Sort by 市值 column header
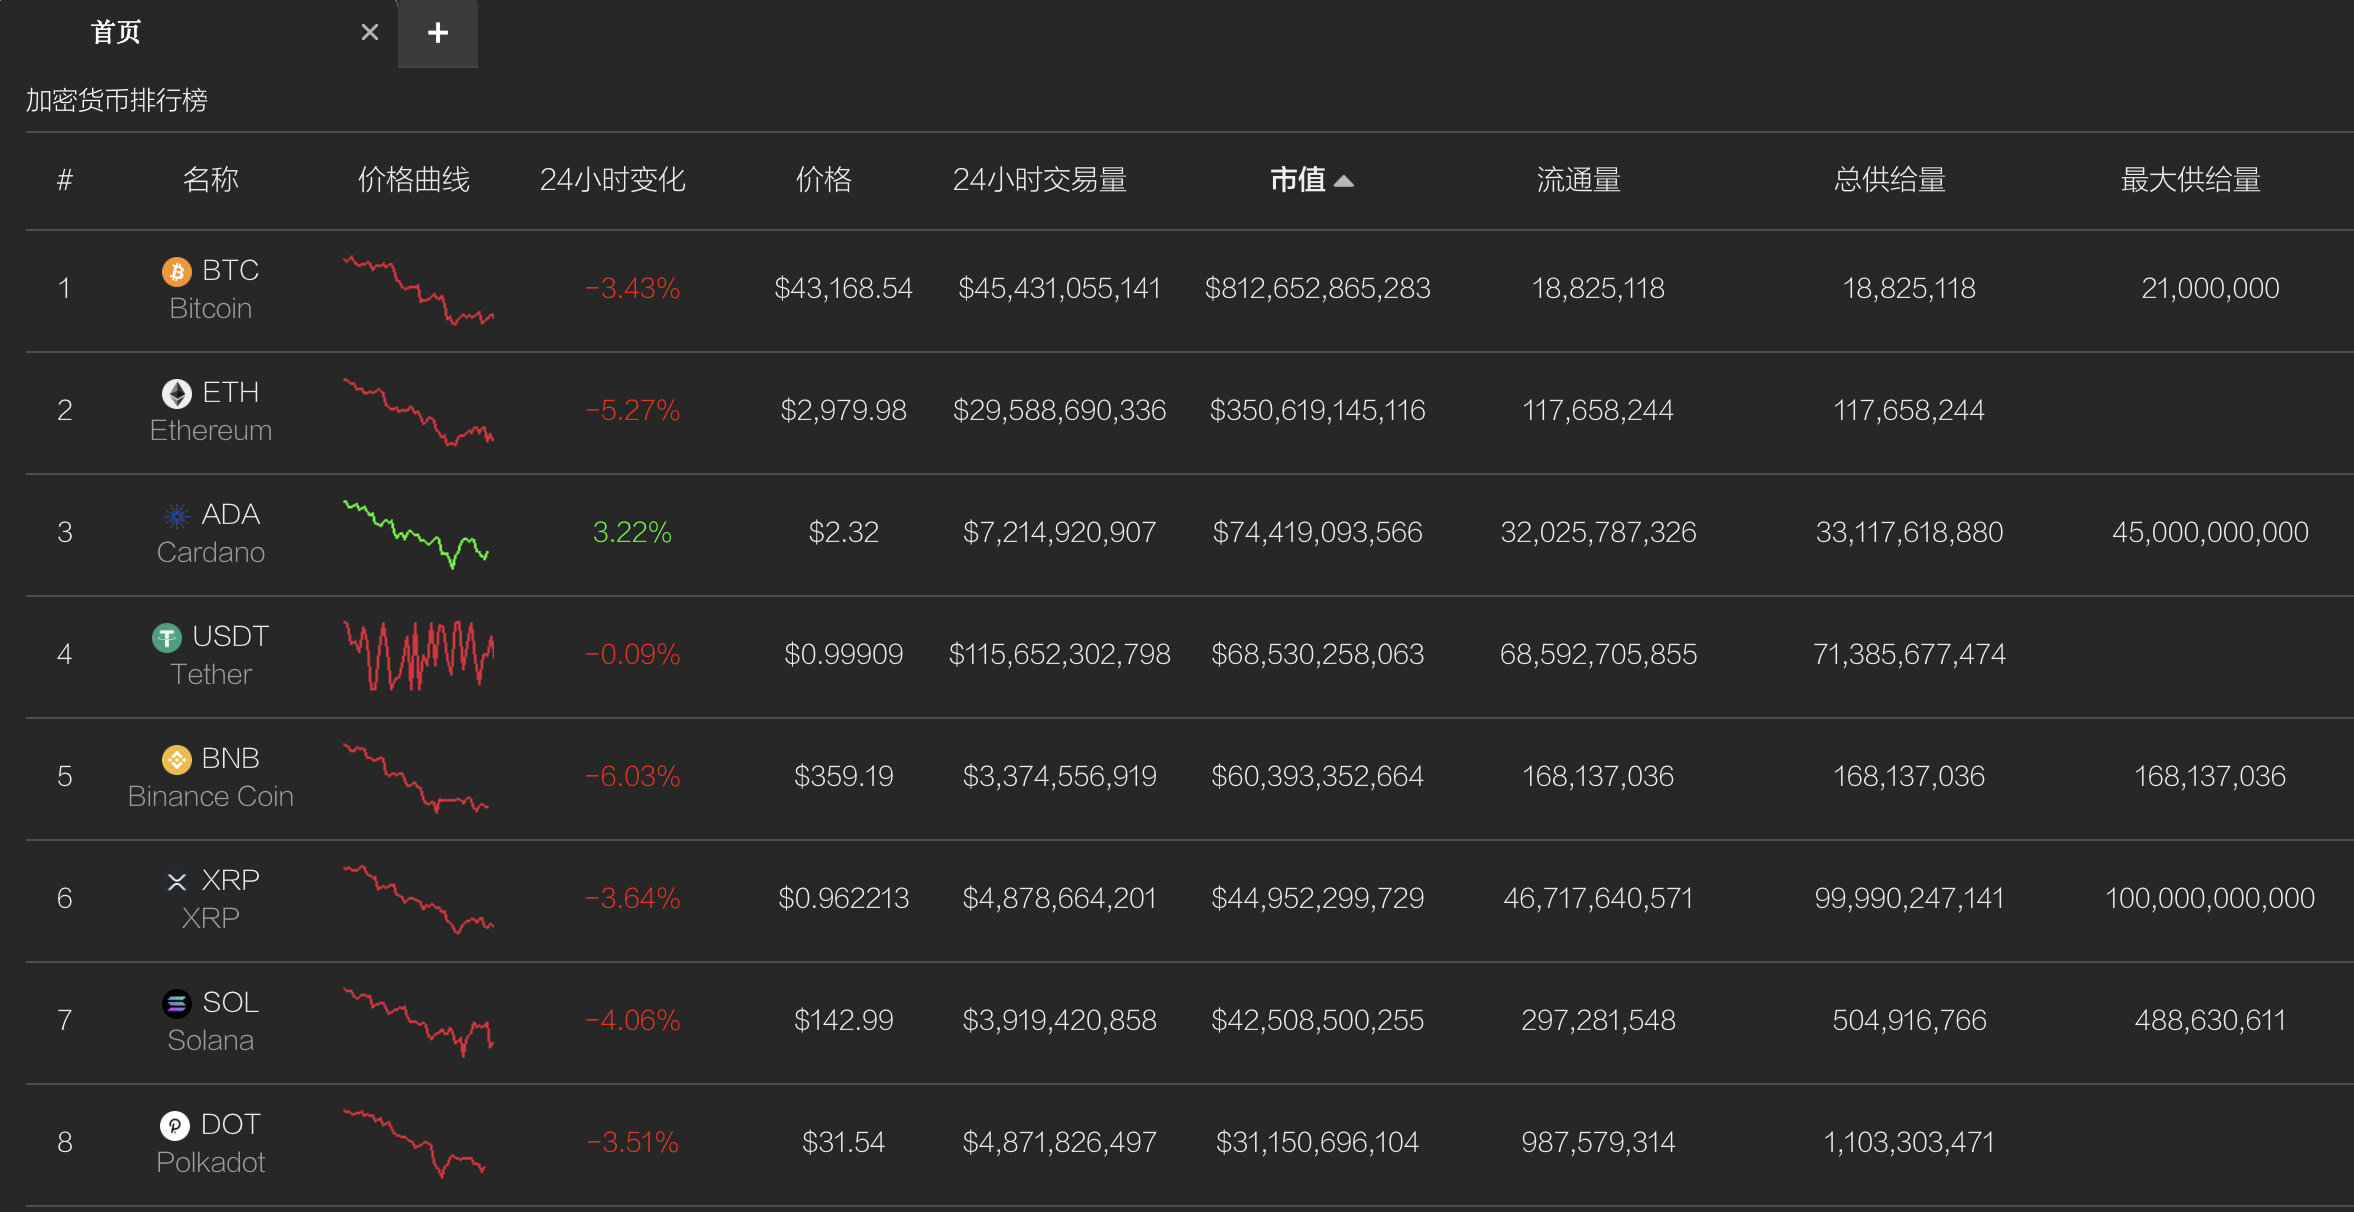Image resolution: width=2354 pixels, height=1212 pixels. click(1311, 180)
